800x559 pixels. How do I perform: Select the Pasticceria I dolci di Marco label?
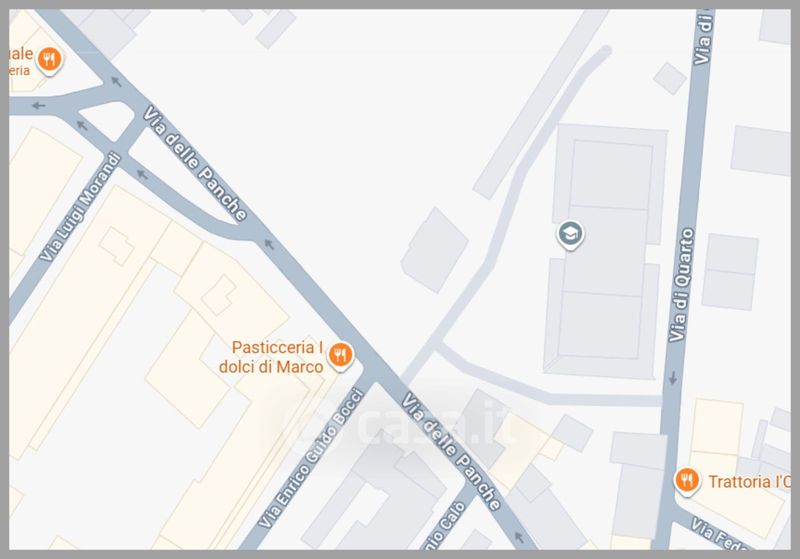point(271,357)
